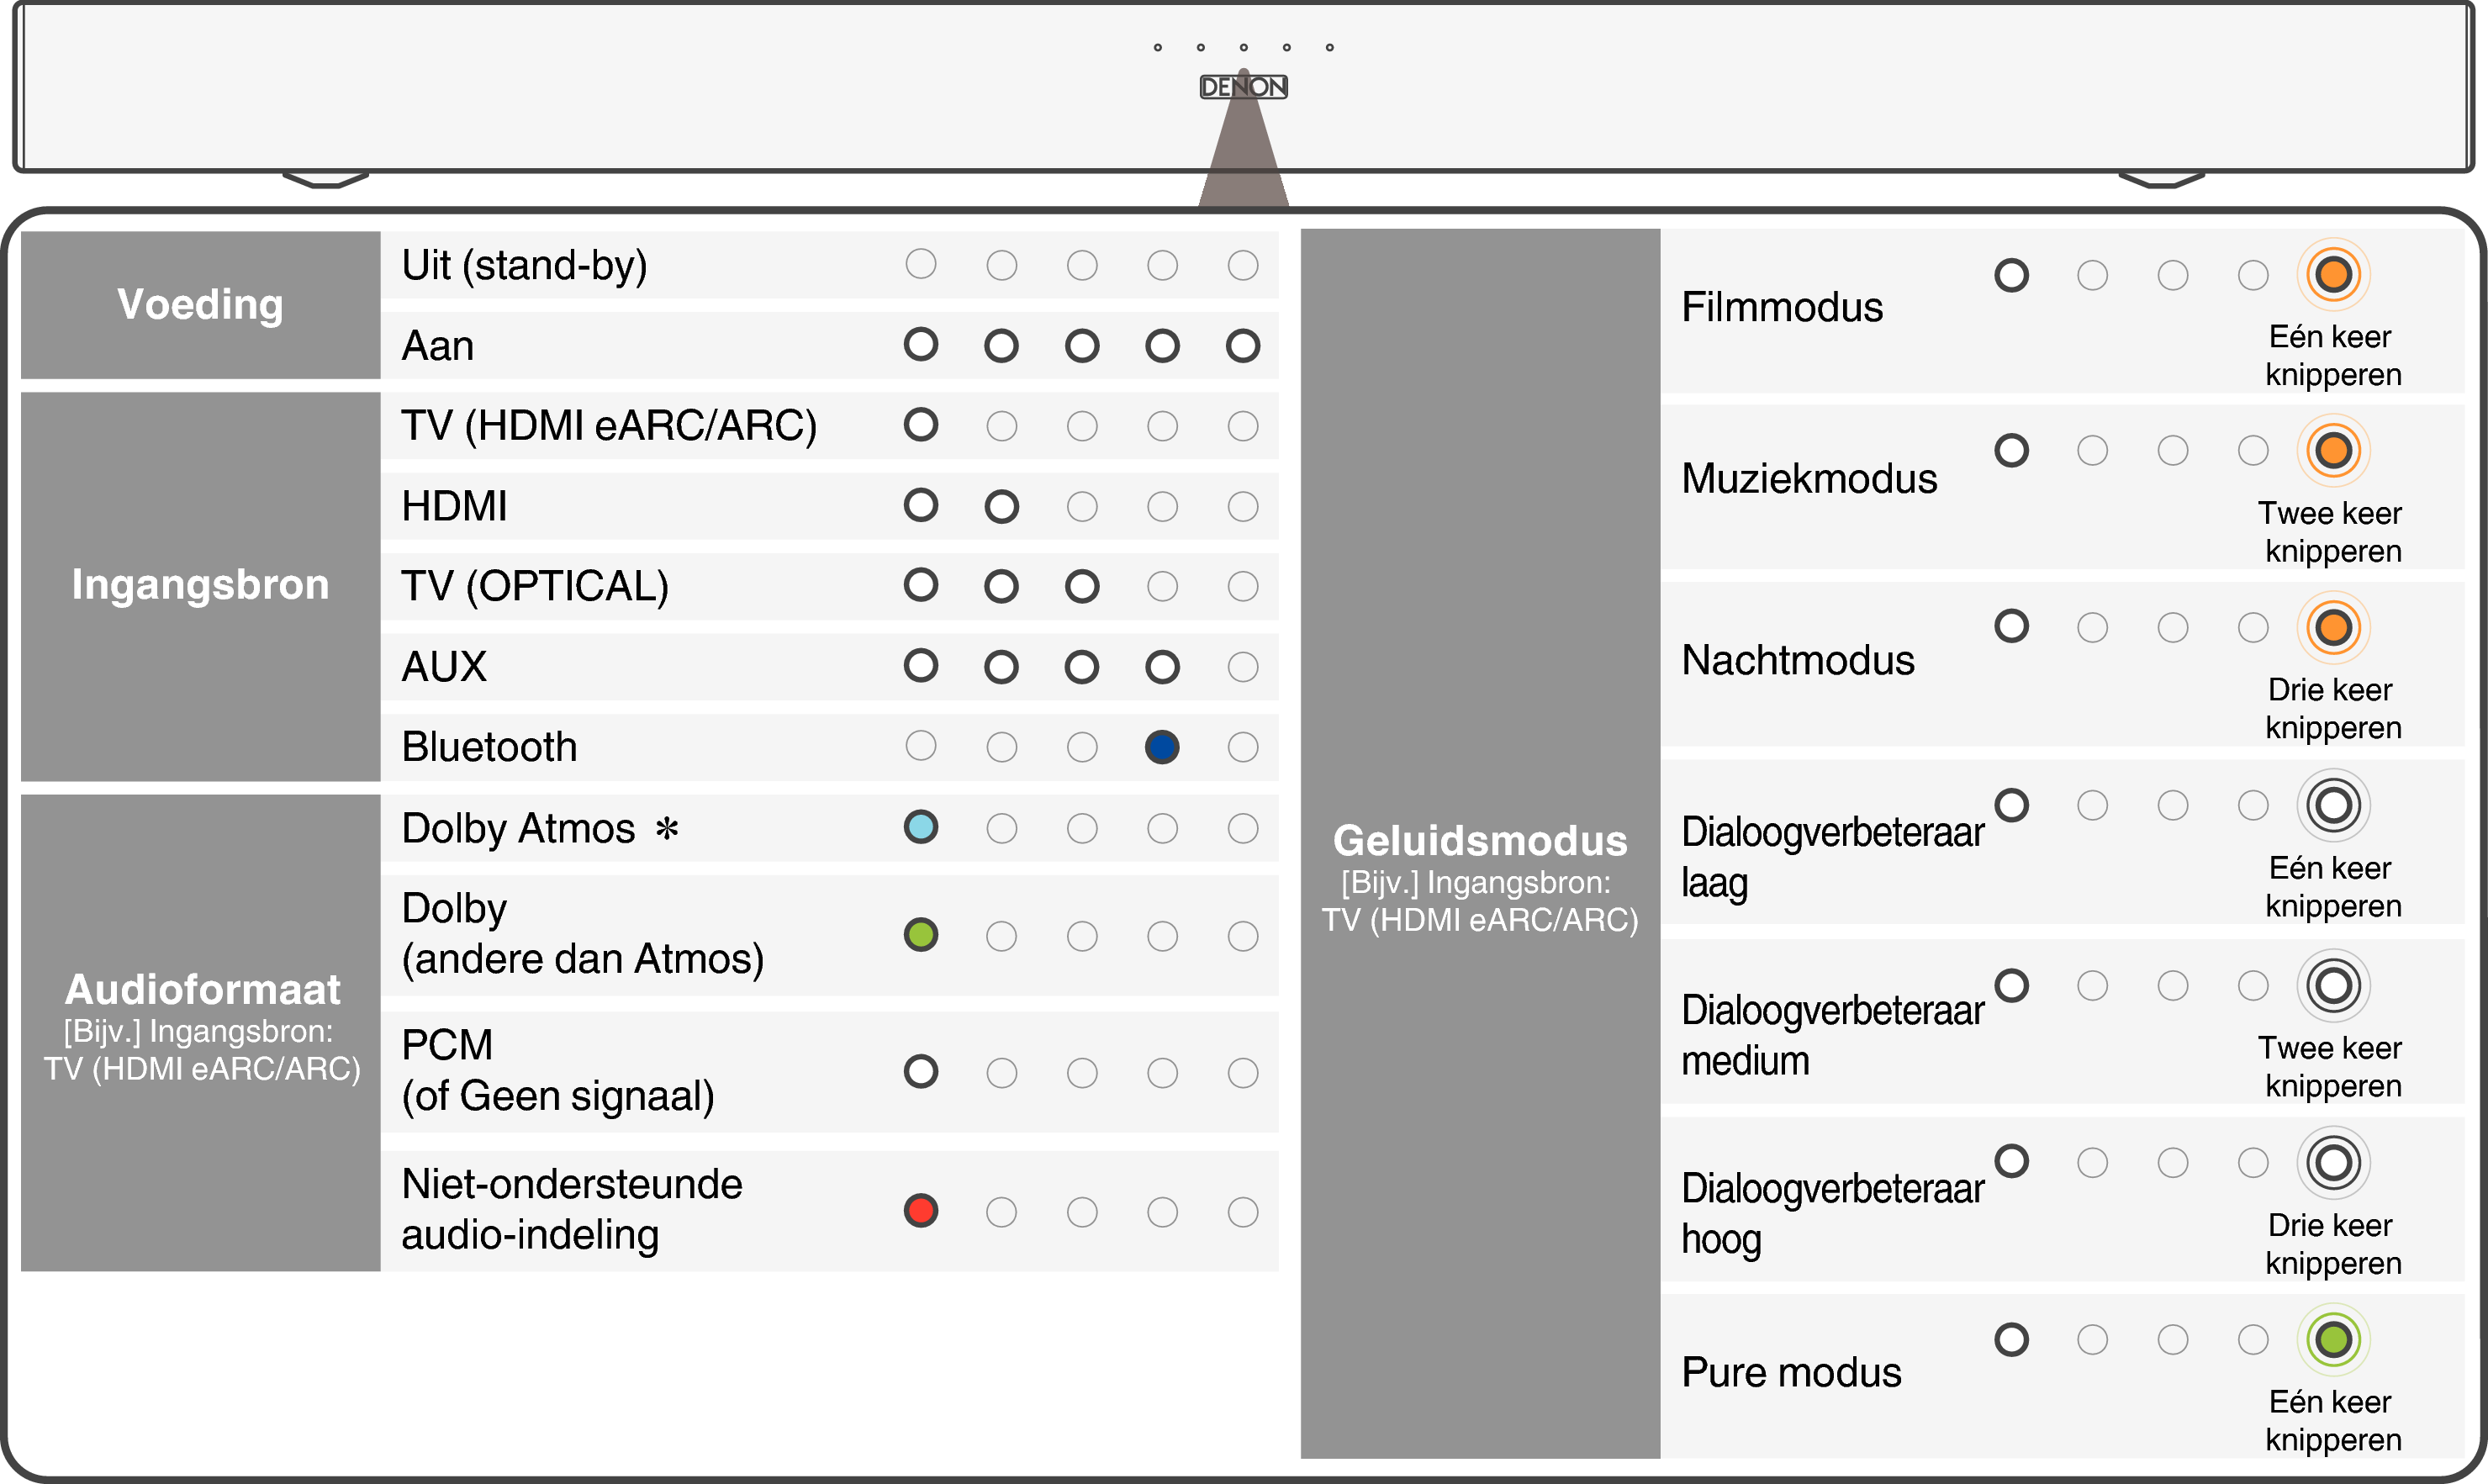This screenshot has height=1484, width=2488.
Task: Click the green Dolby (andere dan Atmos) LED
Action: click(x=921, y=935)
